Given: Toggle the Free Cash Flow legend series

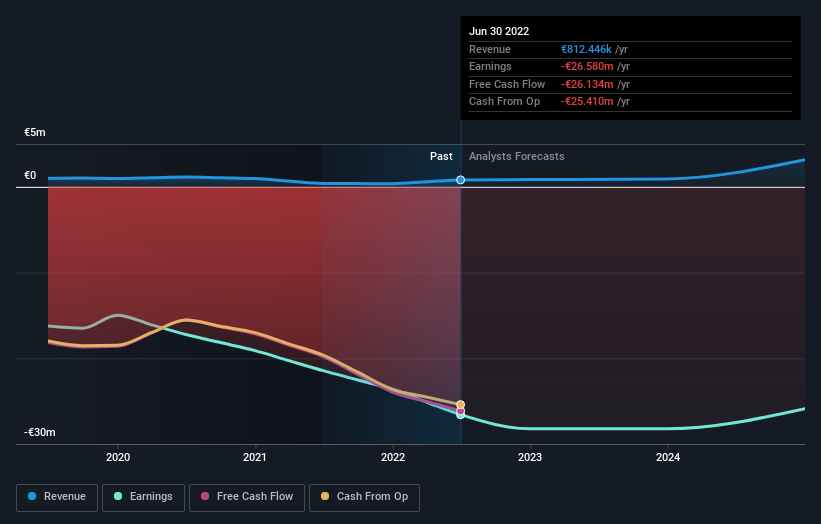Looking at the screenshot, I should 247,497.
